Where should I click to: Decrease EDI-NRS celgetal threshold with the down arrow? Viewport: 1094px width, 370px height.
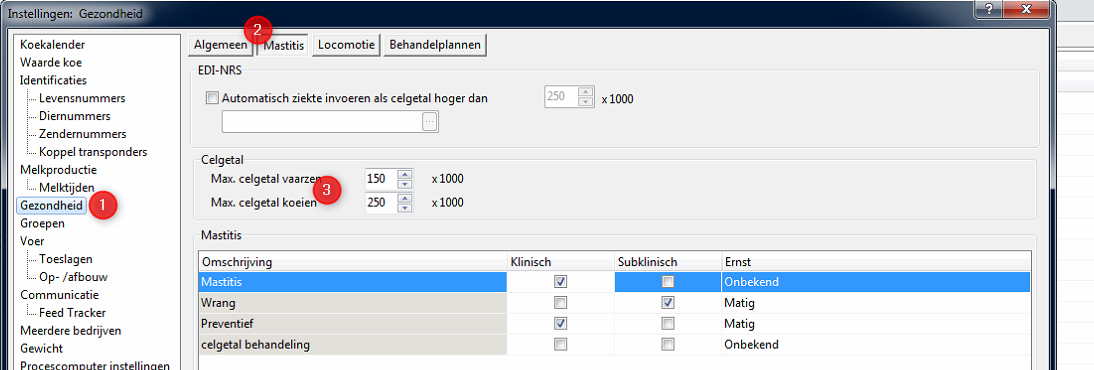pos(586,102)
